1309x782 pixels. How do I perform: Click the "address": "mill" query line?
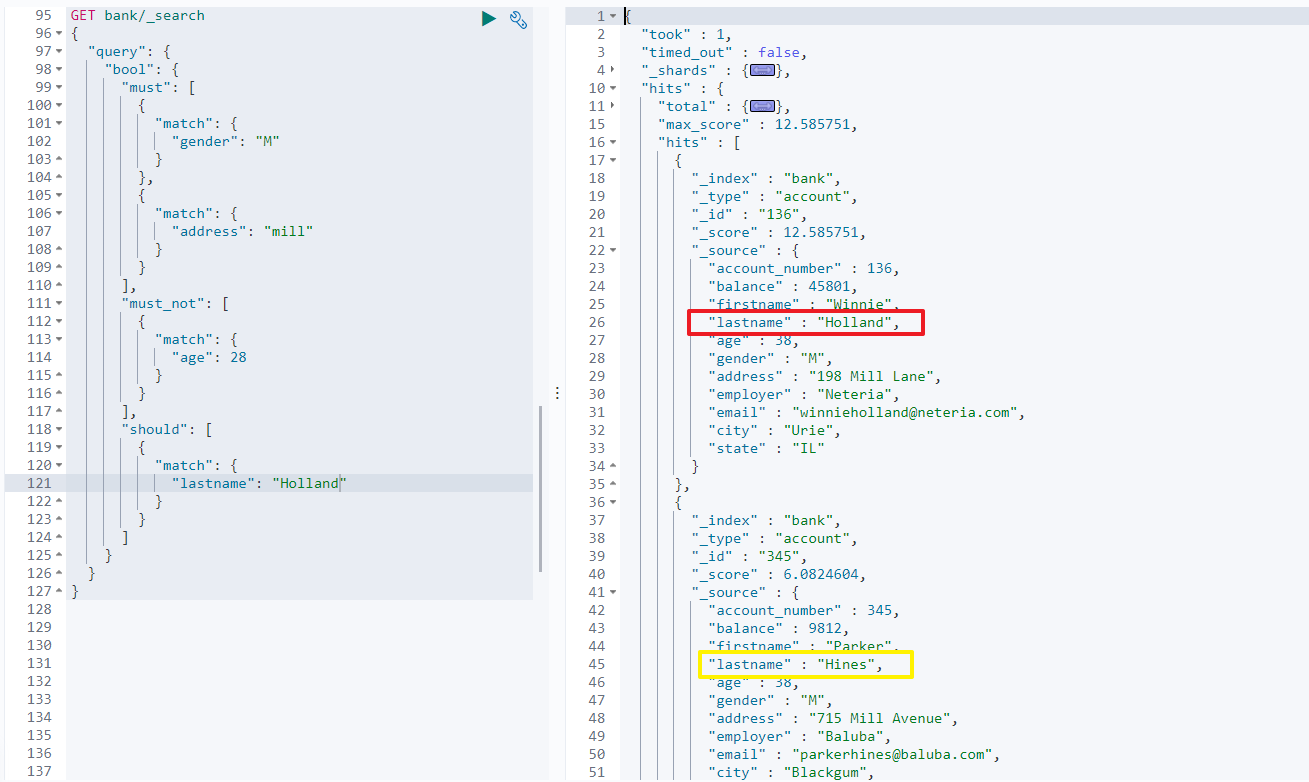(x=242, y=232)
